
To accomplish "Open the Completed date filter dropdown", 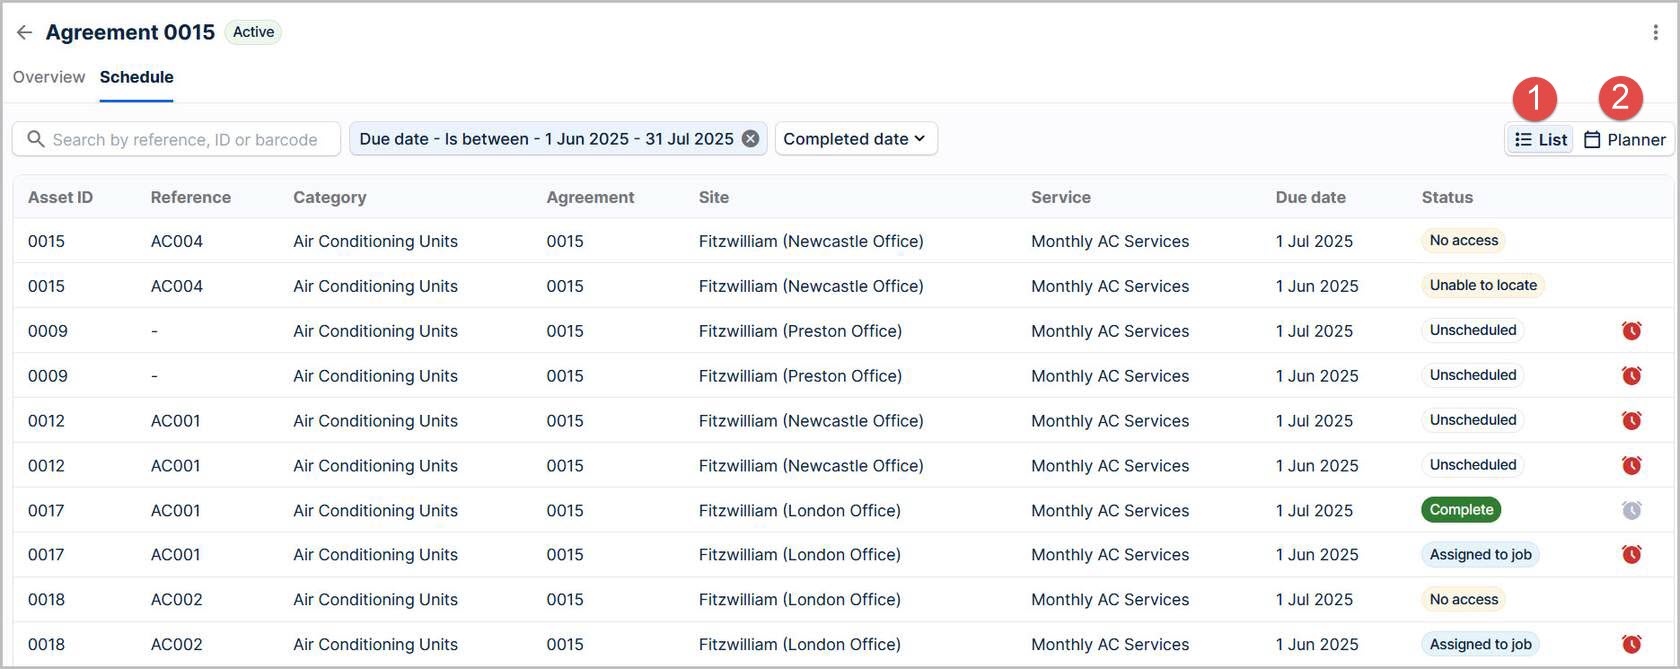I will (856, 139).
